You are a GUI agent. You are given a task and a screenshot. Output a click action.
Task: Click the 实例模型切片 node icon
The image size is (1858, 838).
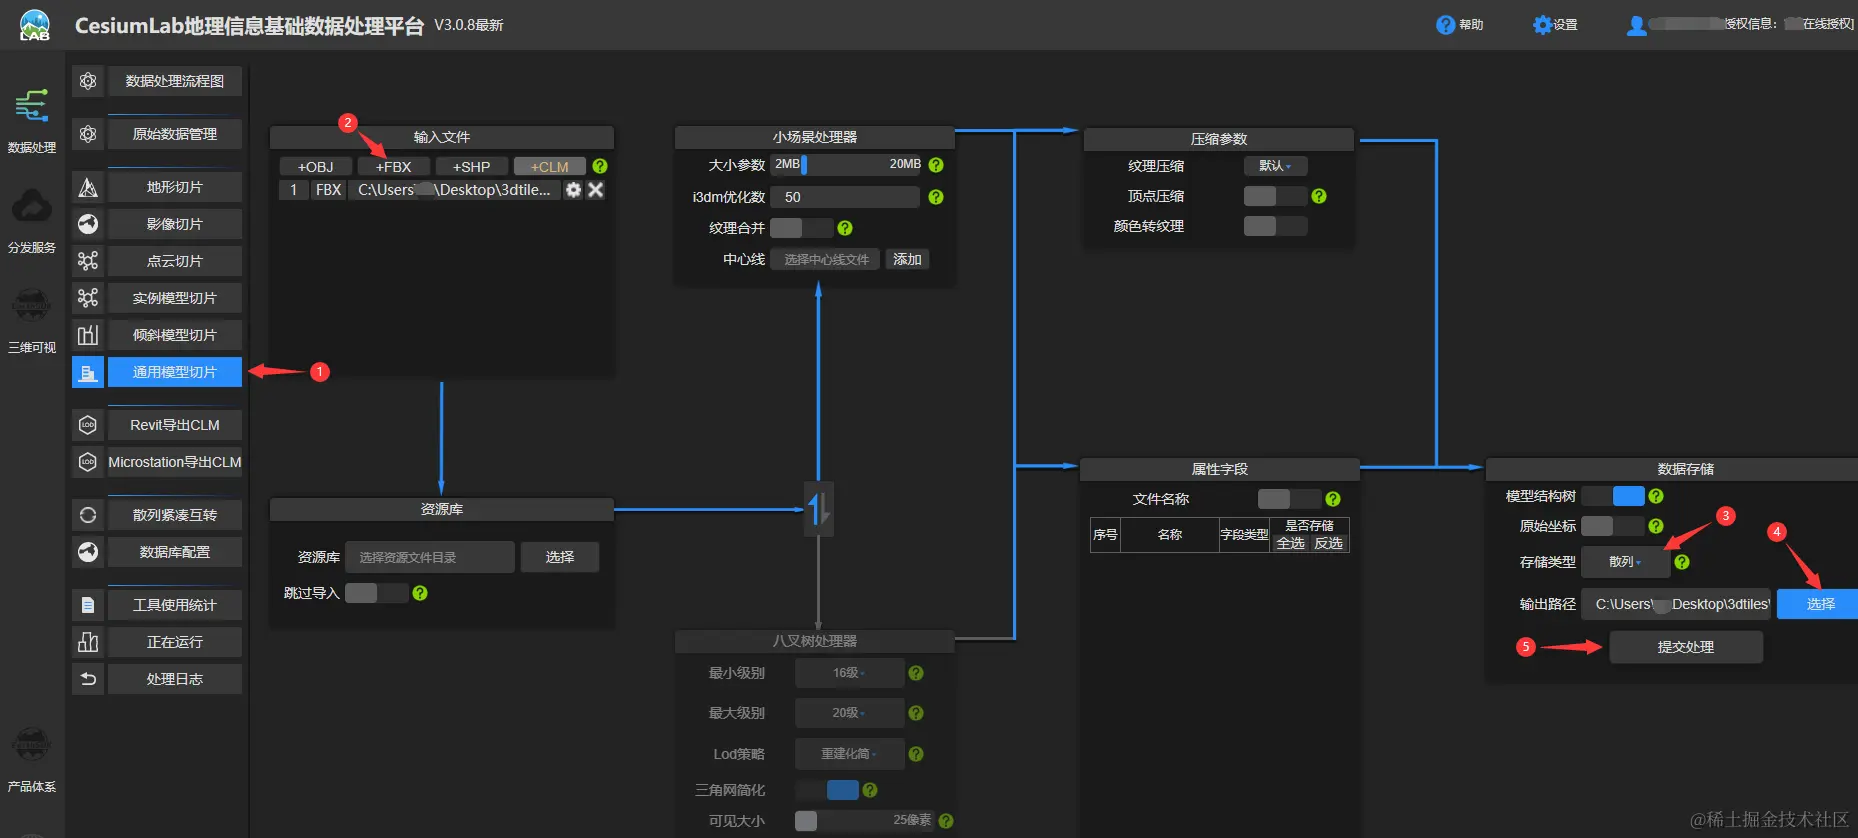click(x=88, y=298)
